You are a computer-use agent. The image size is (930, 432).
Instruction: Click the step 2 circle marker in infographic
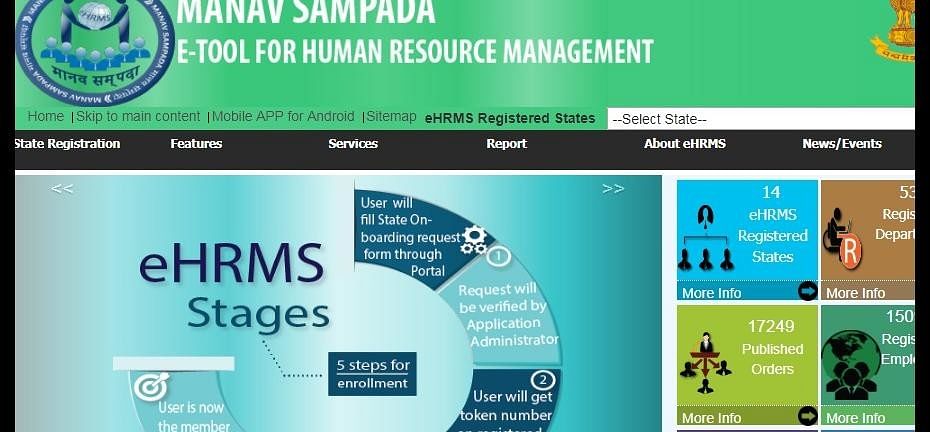click(x=543, y=380)
